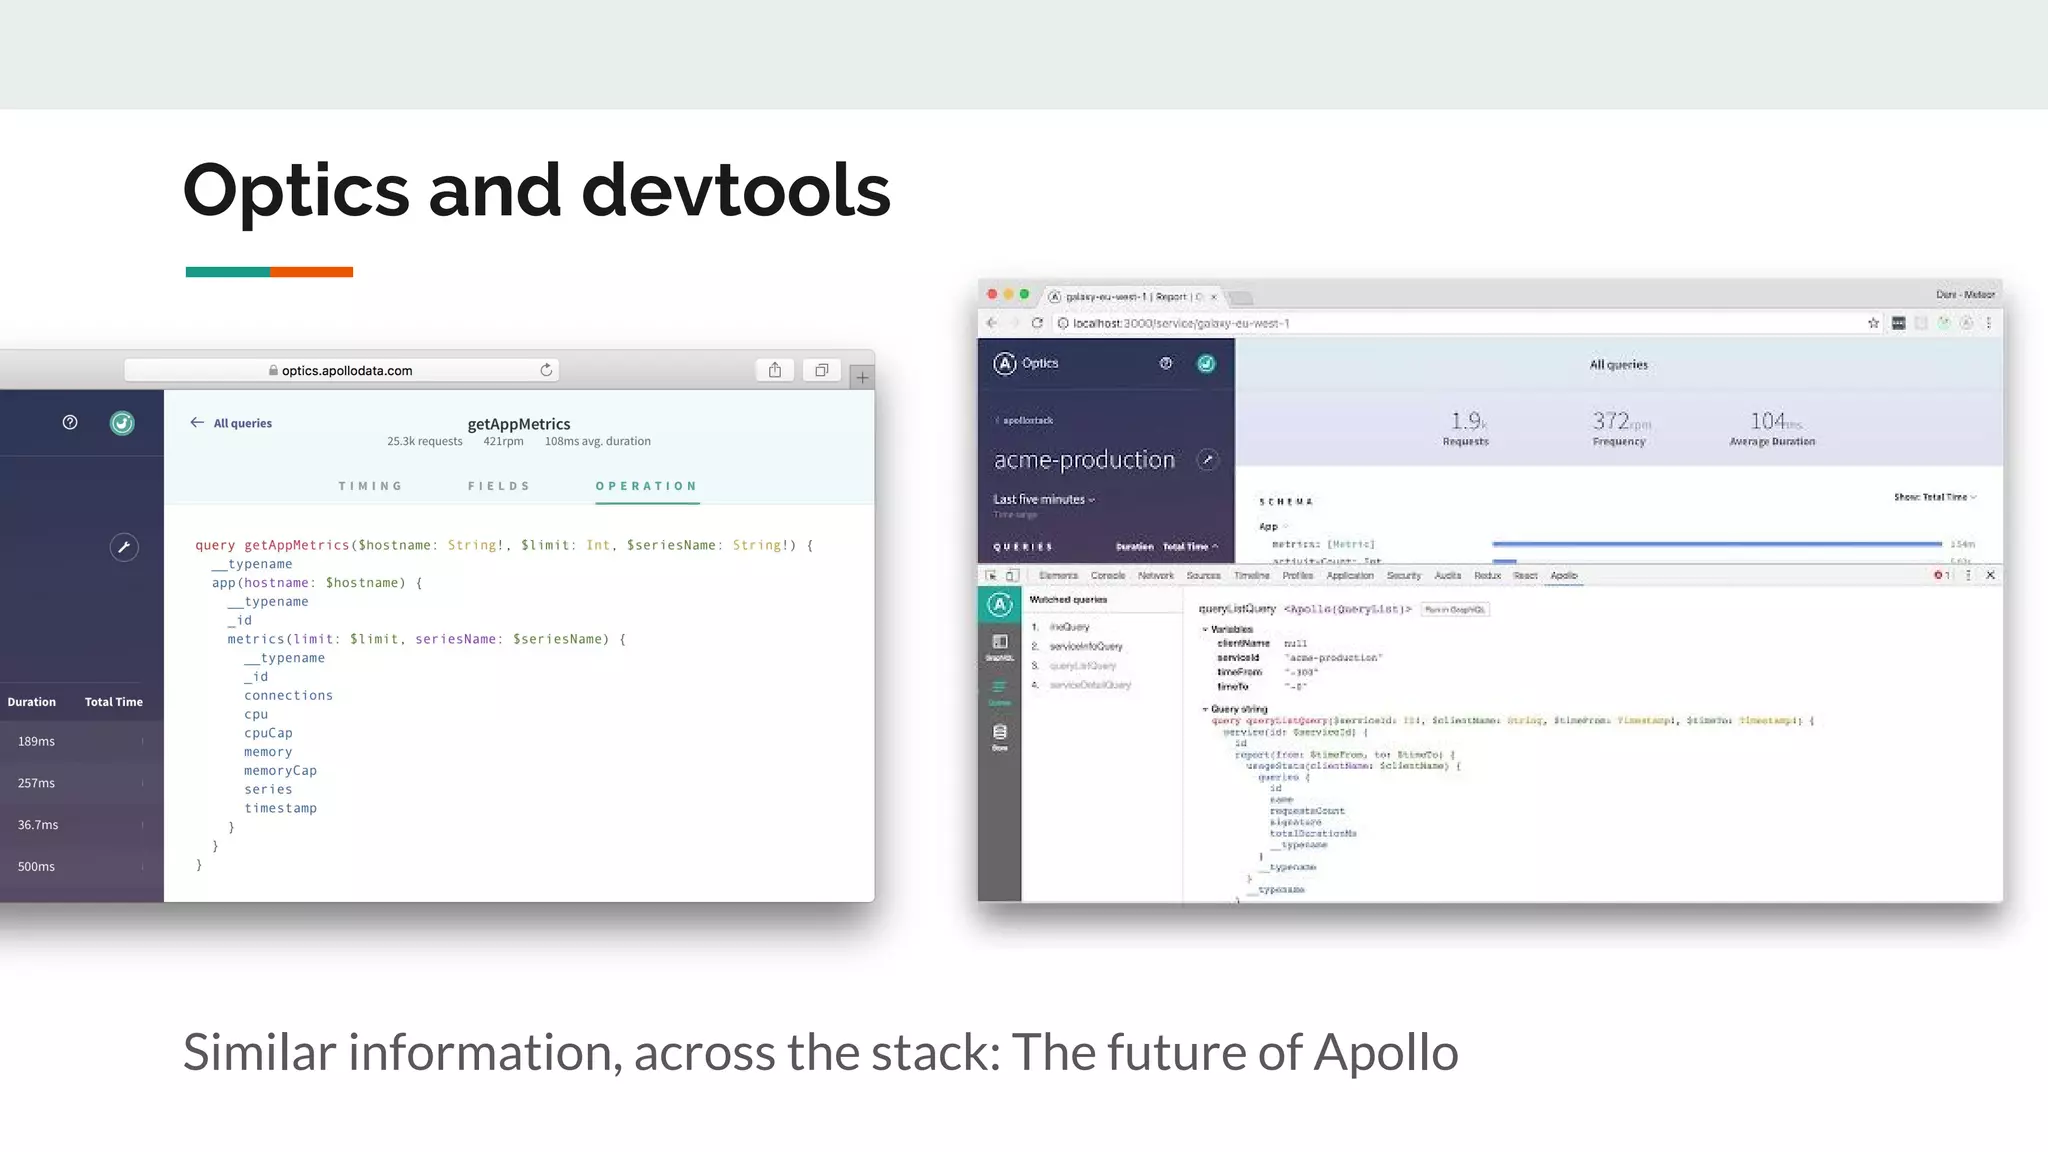Reload the page in Chrome window
2048x1152 pixels.
1037,323
